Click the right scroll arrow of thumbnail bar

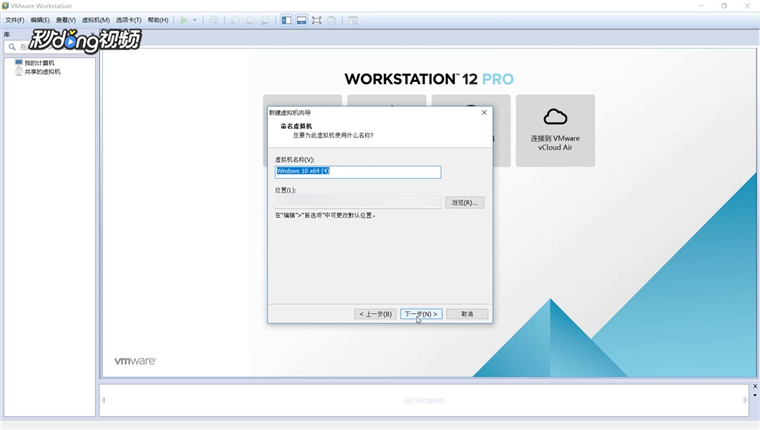click(745, 400)
